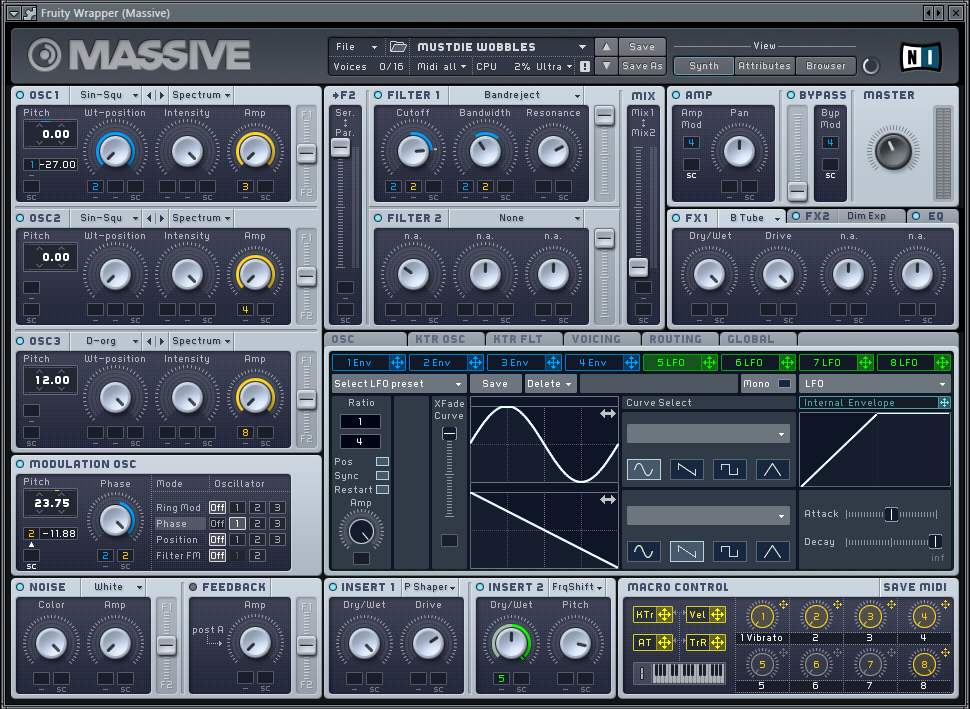Click 5 LFO drag-assign cross icon
This screenshot has height=709, width=970.
[x=709, y=363]
